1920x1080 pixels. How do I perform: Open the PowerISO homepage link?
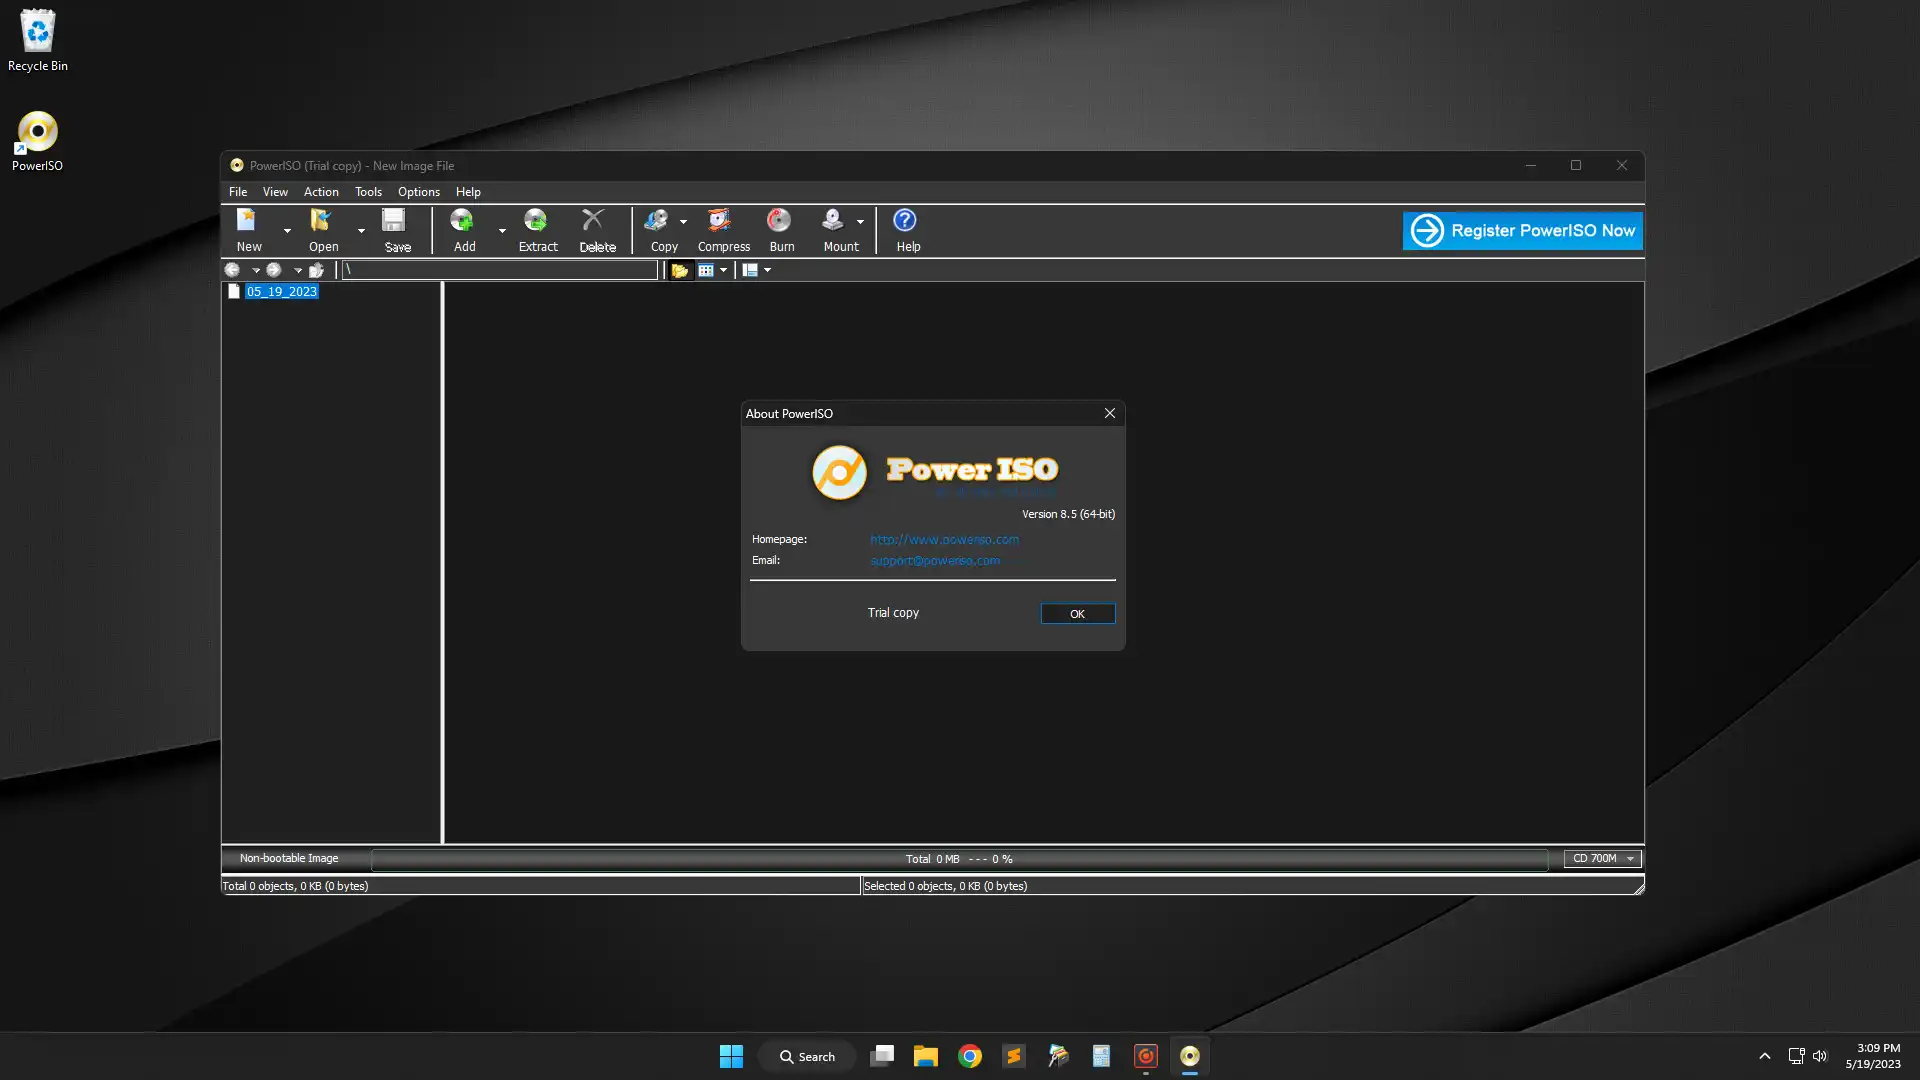pyautogui.click(x=944, y=538)
